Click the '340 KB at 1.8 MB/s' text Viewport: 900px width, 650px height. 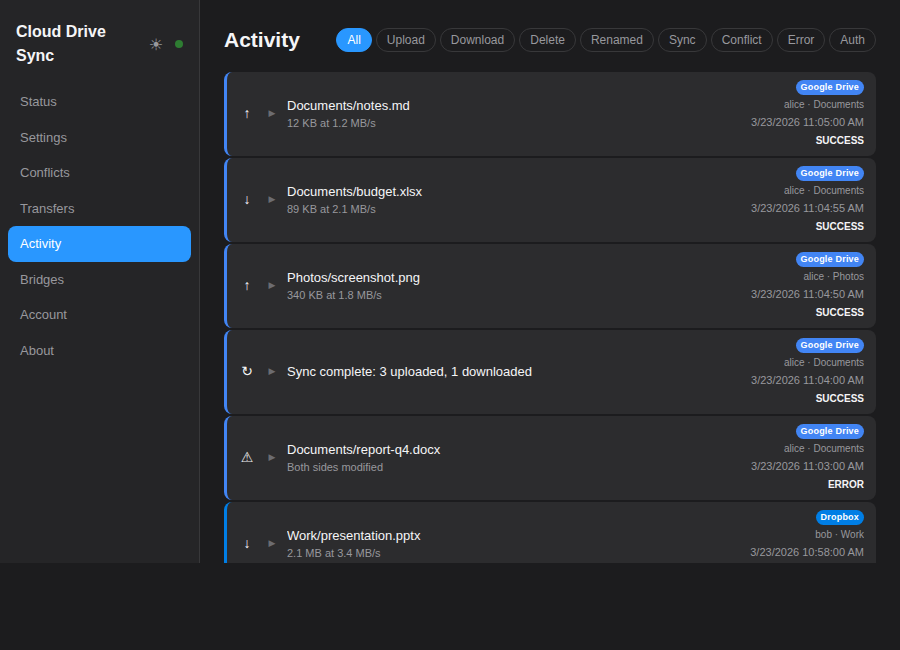click(334, 296)
